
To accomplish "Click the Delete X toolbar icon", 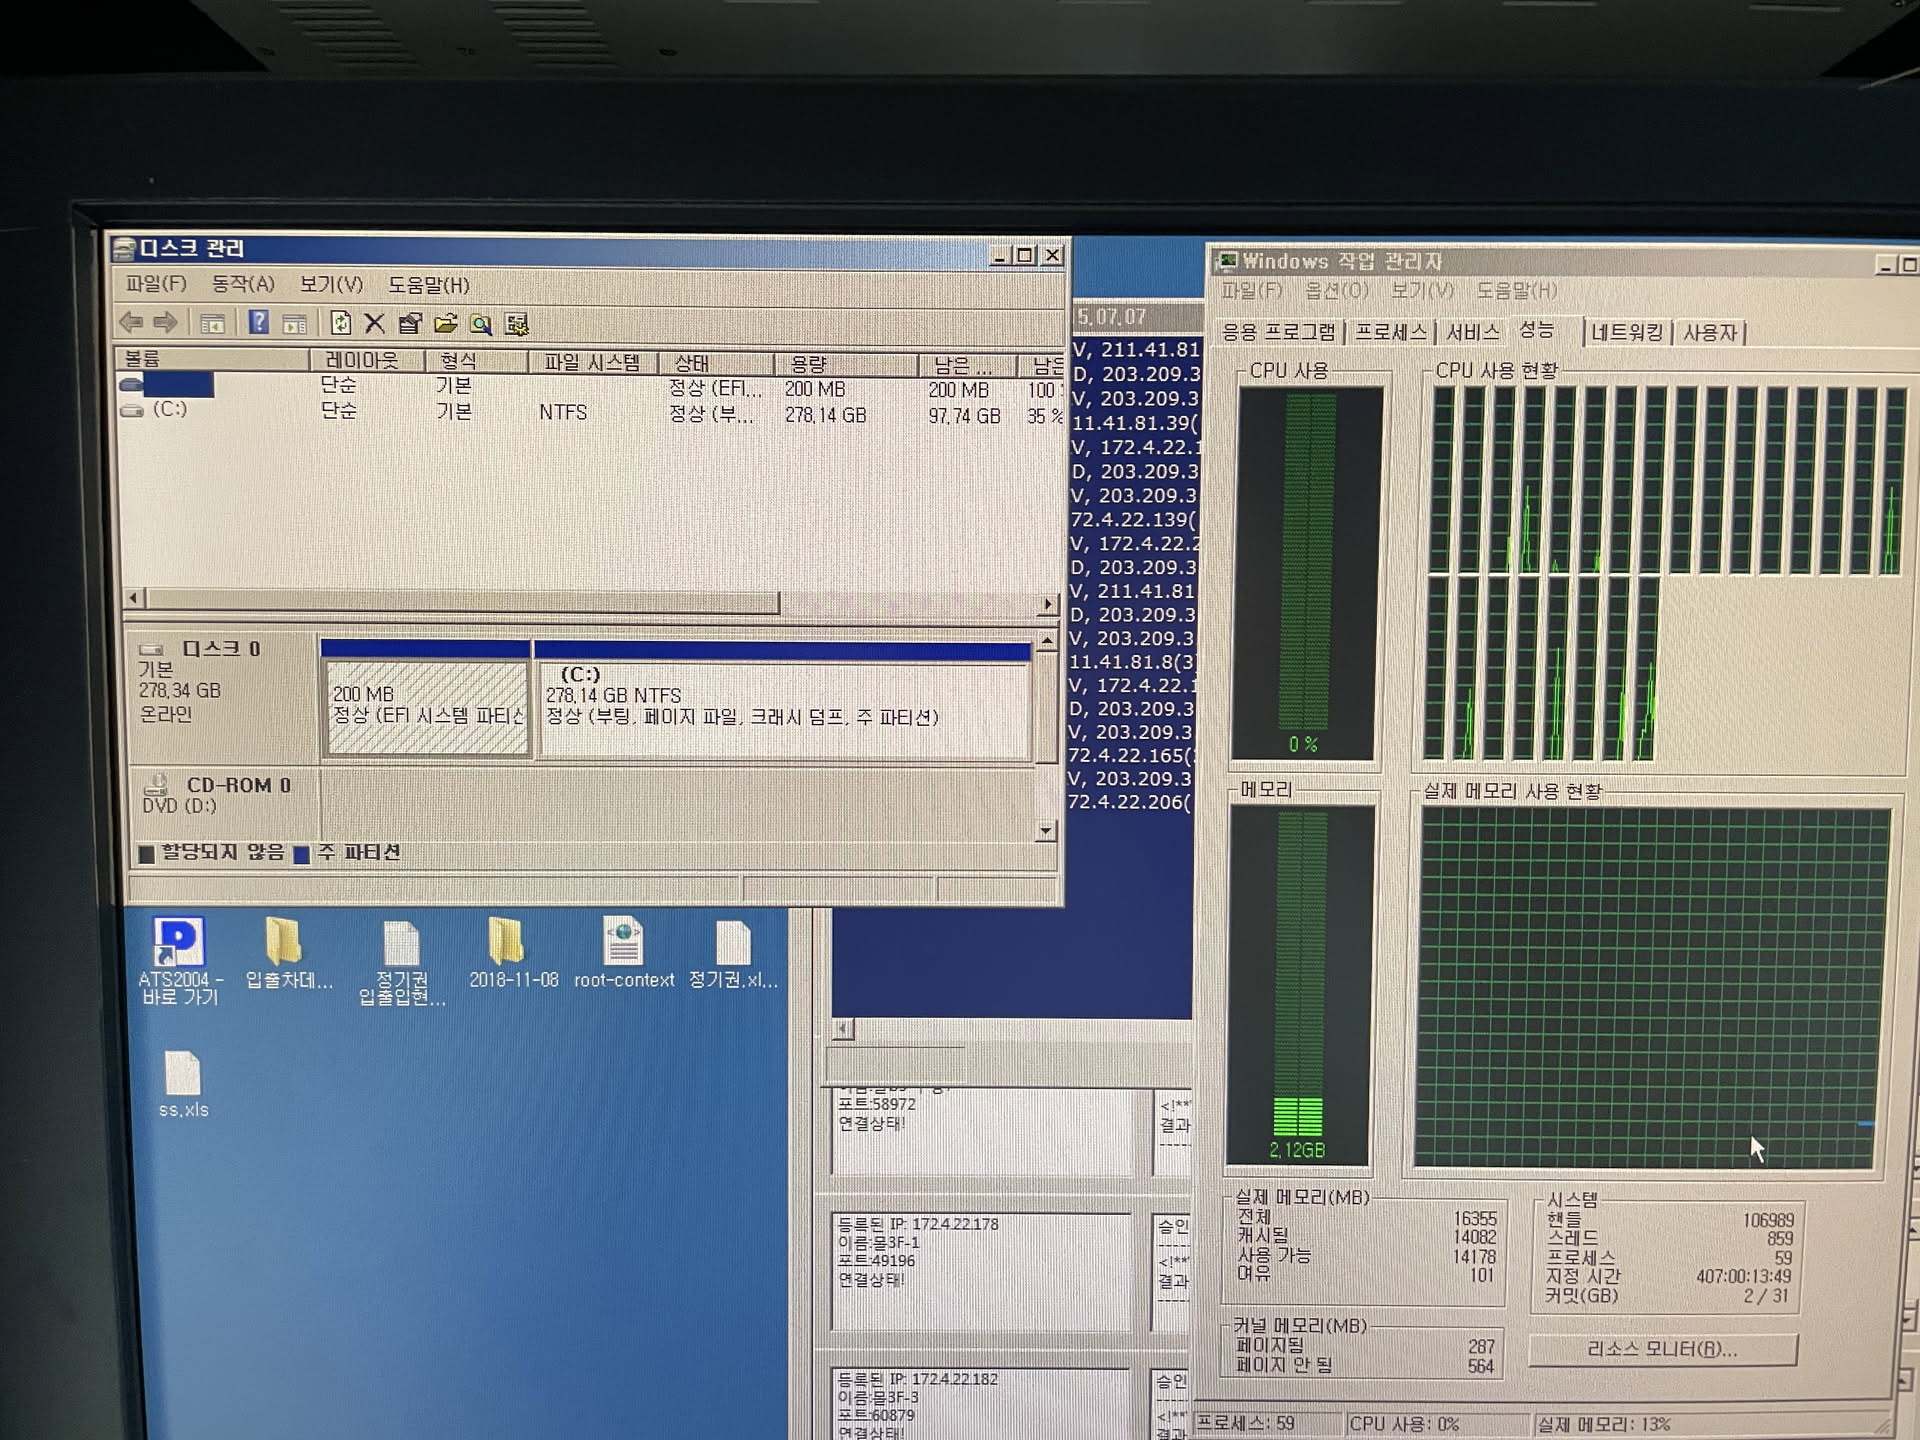I will click(375, 323).
